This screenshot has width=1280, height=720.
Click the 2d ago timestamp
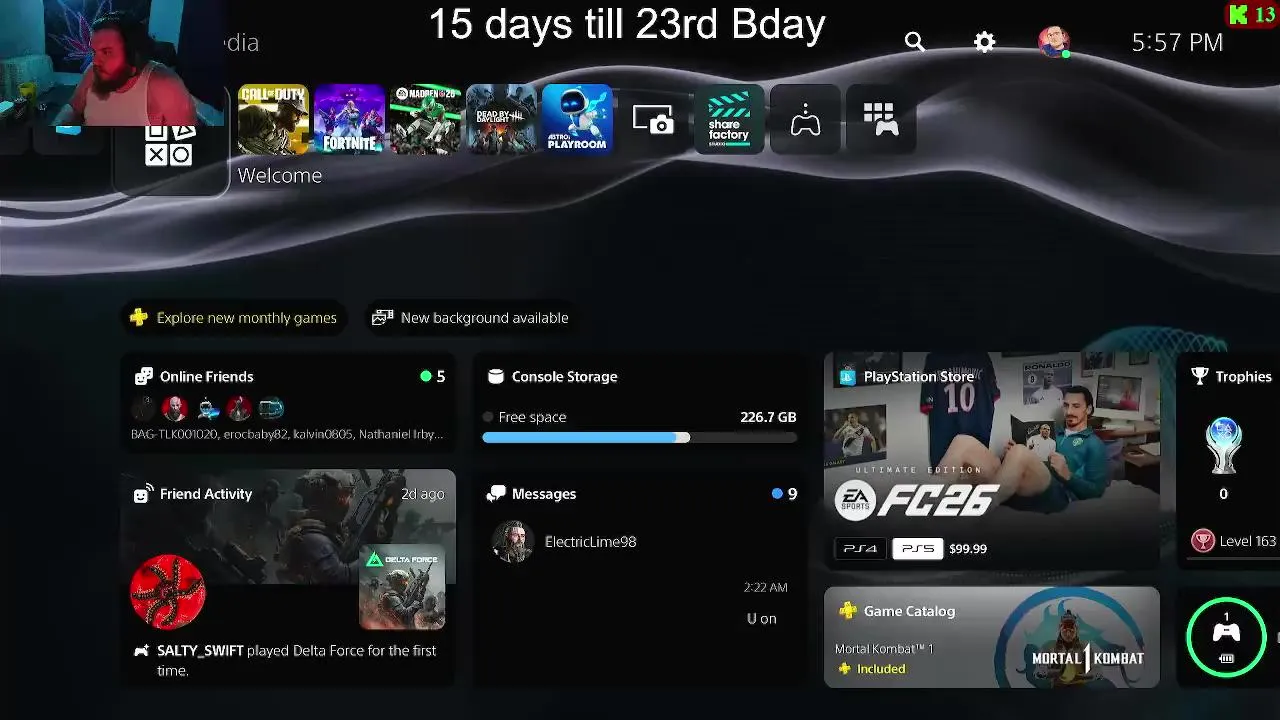coord(423,494)
